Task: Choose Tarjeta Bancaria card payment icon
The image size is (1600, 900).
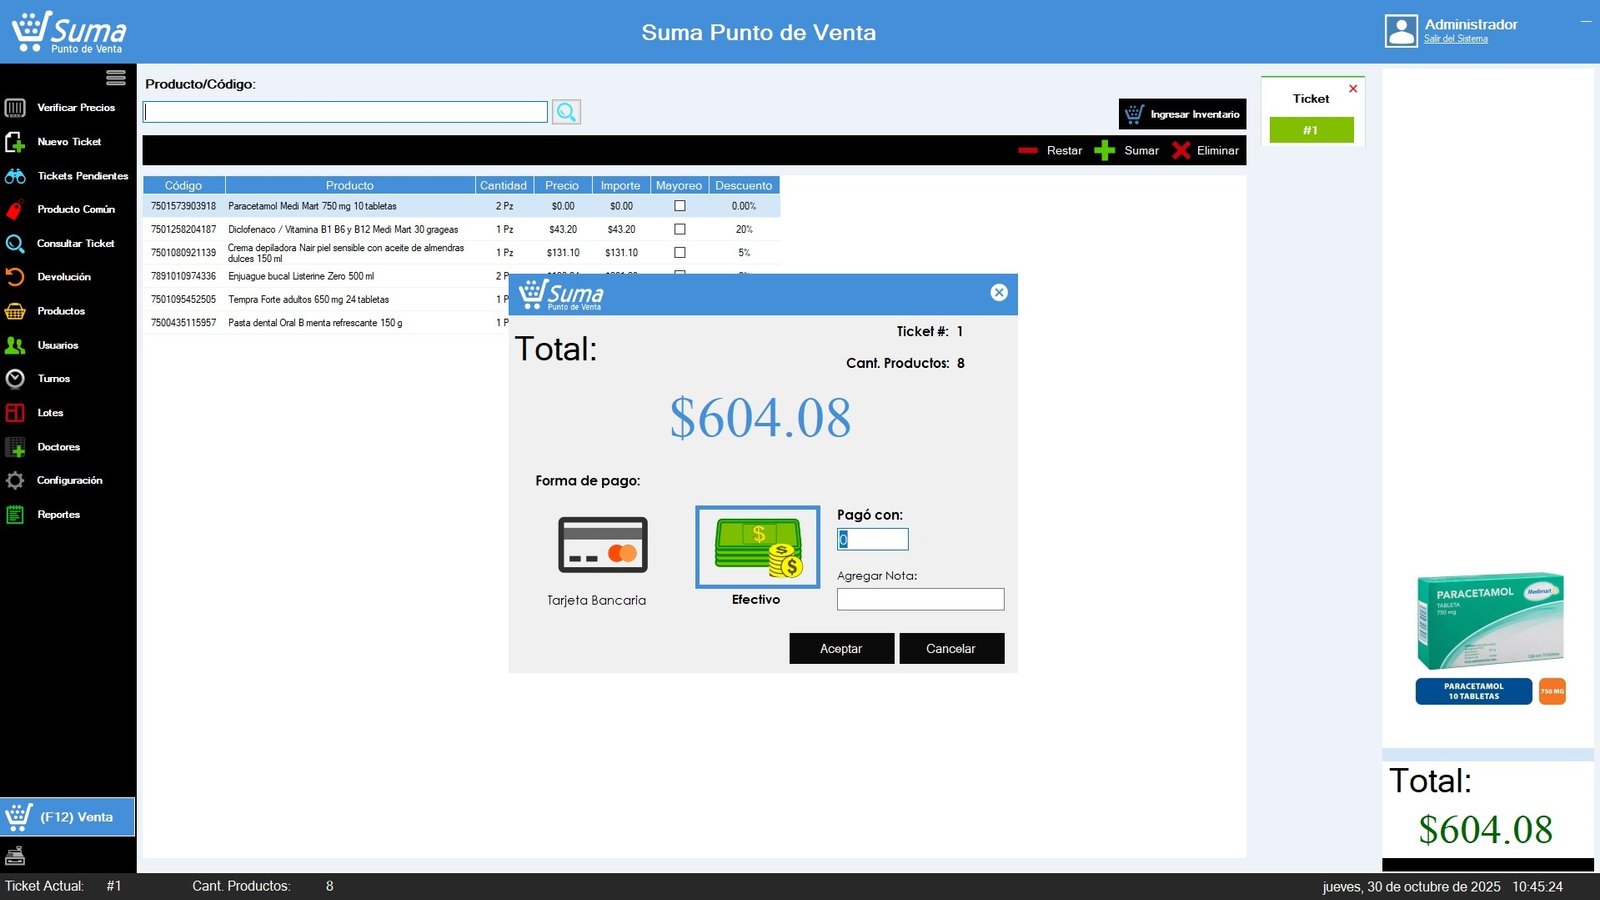Action: click(602, 545)
